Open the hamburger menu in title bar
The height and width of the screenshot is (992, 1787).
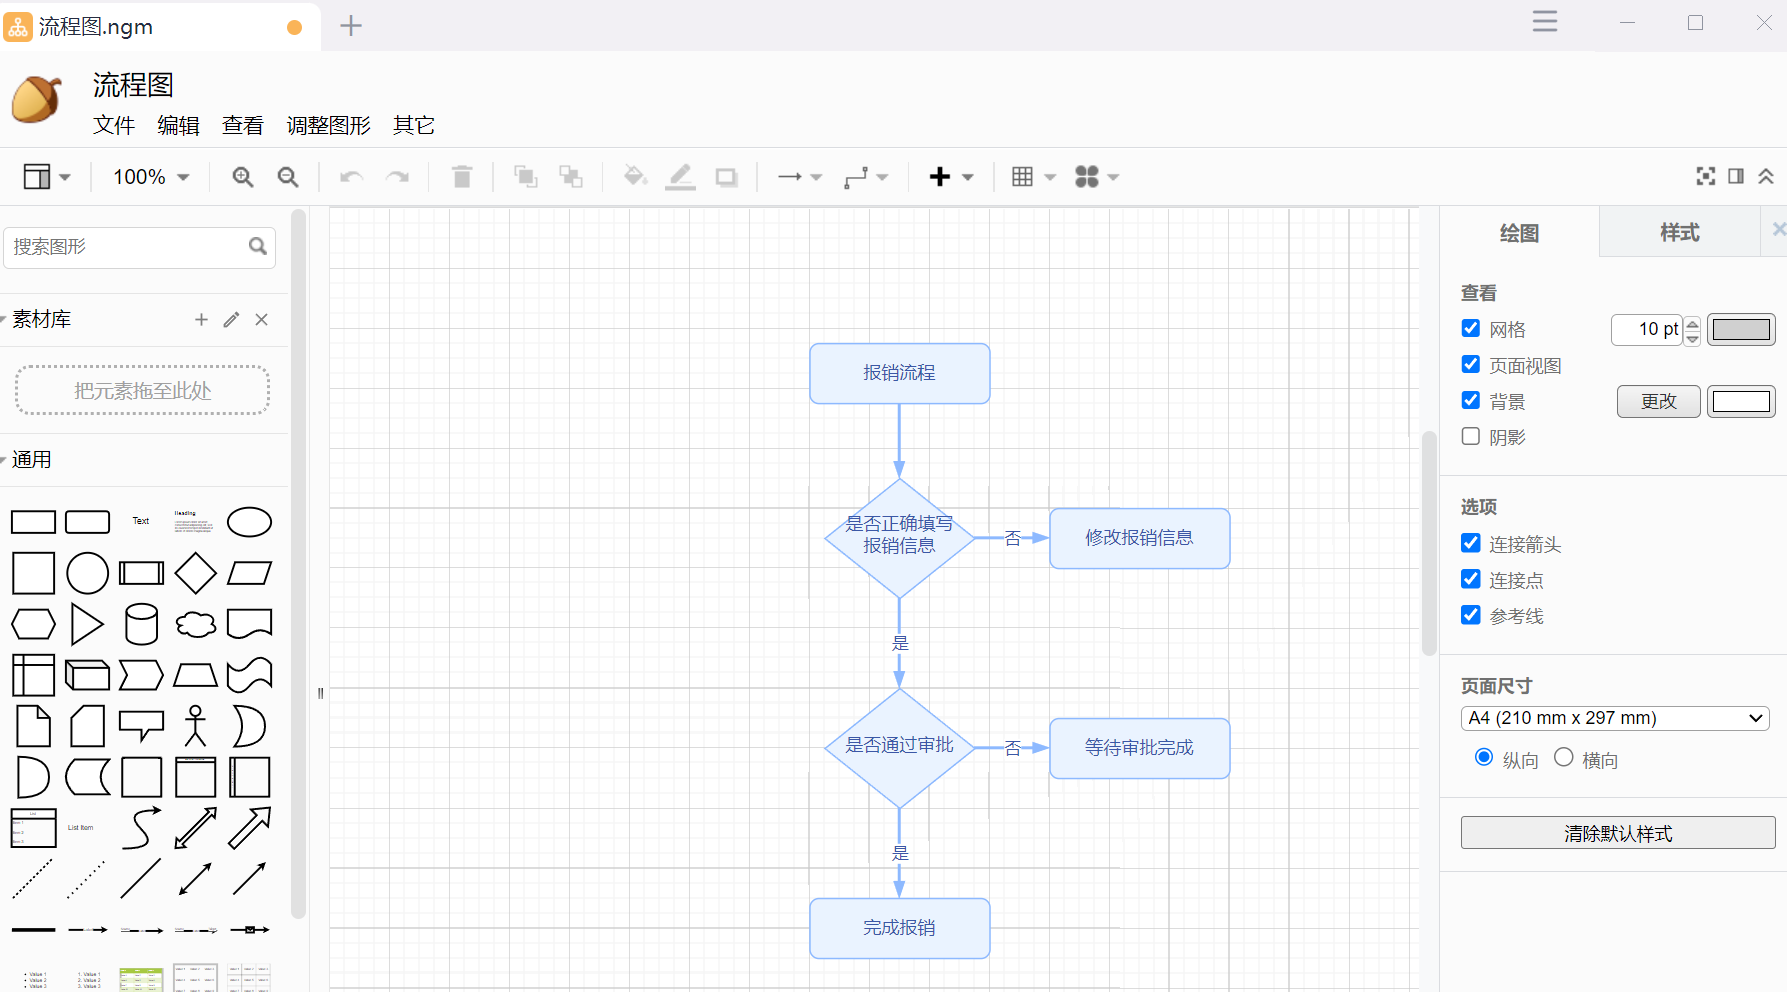click(x=1545, y=21)
